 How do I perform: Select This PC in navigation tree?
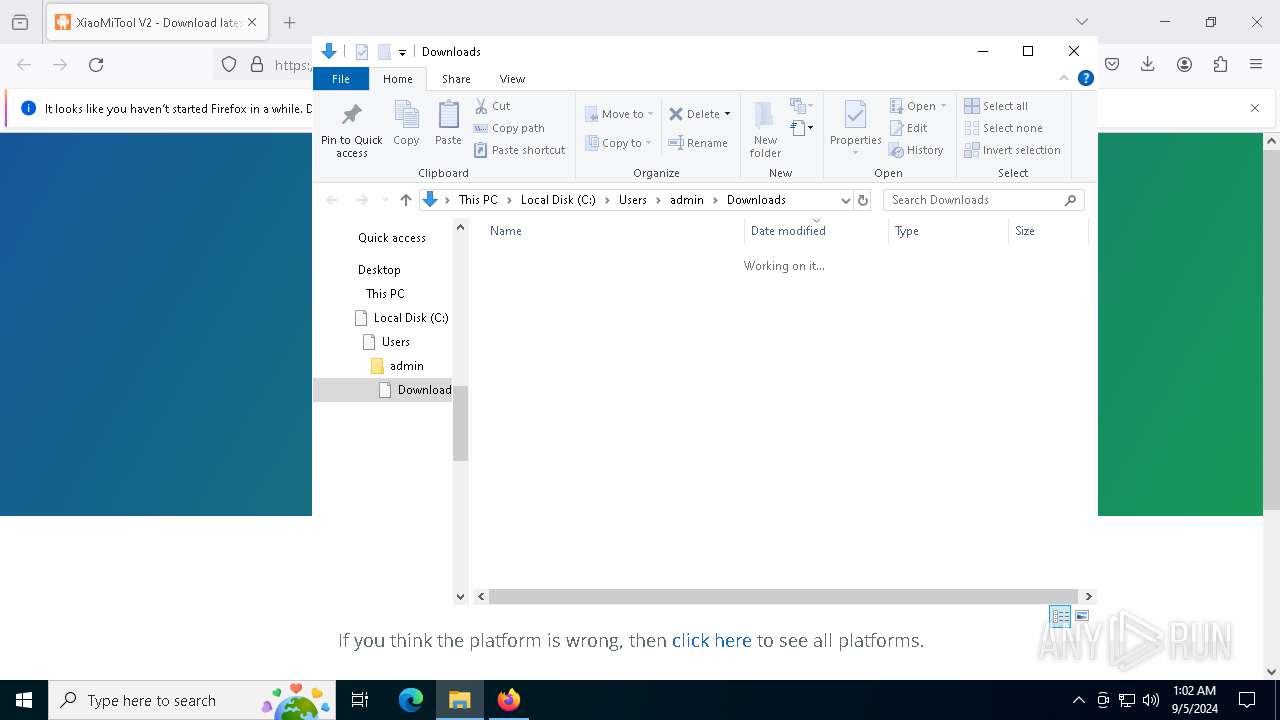tap(385, 294)
